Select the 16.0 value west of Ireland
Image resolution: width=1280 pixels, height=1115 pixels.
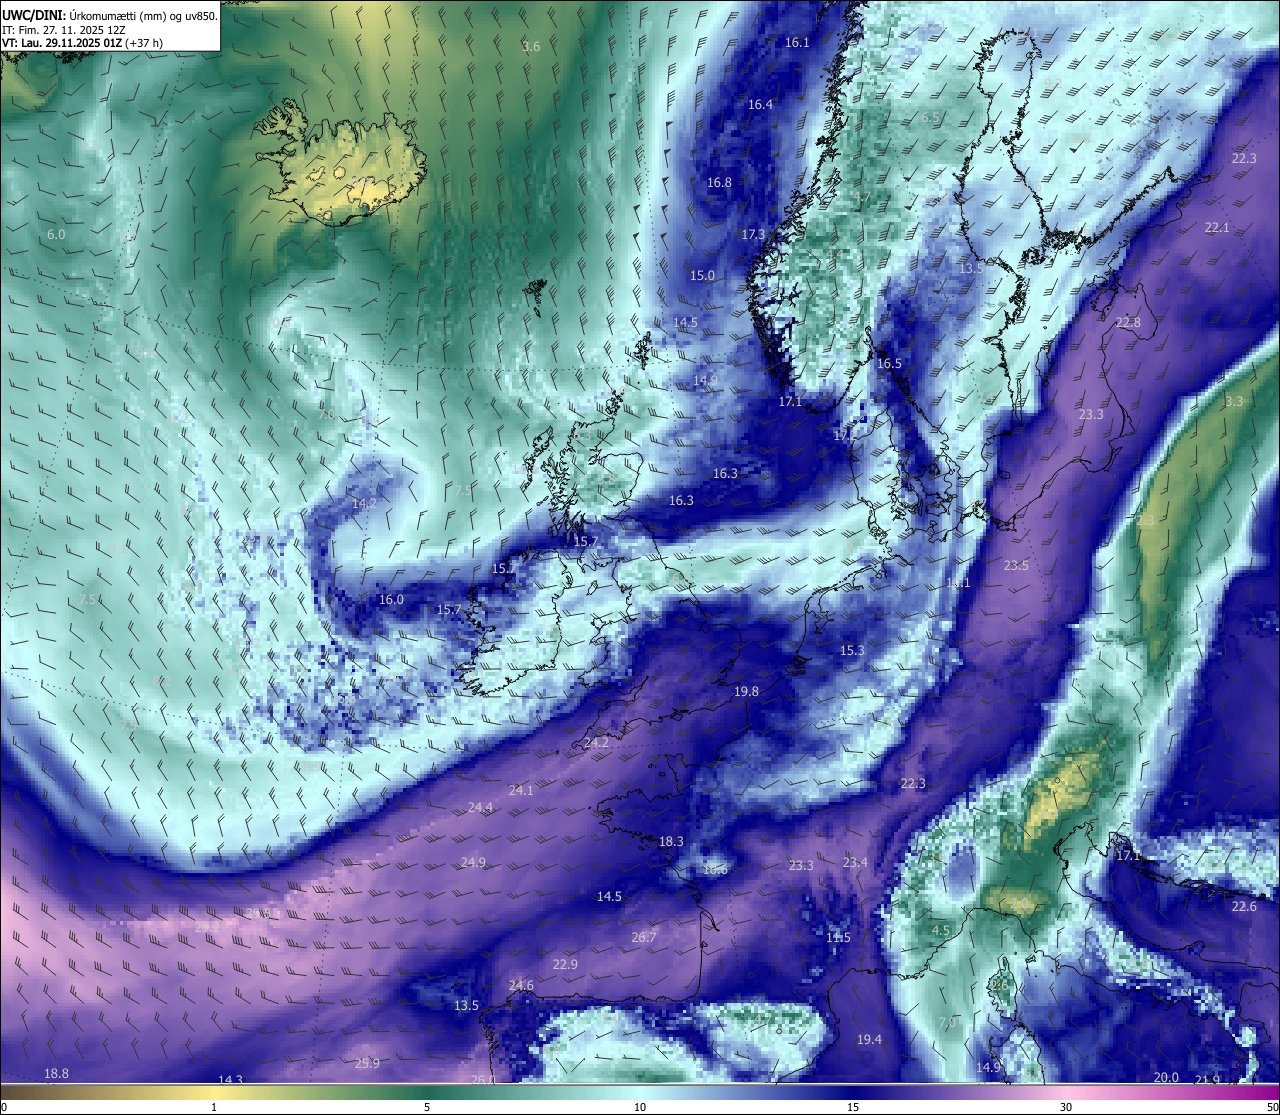click(x=391, y=600)
